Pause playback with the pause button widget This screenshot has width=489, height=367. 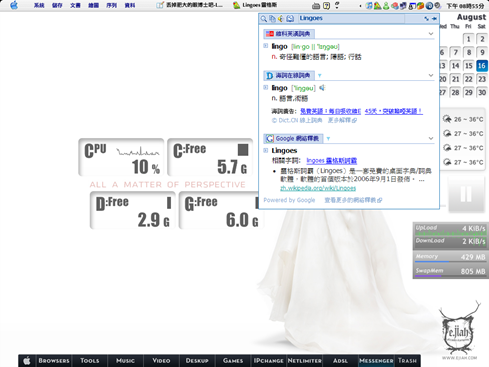tap(466, 194)
